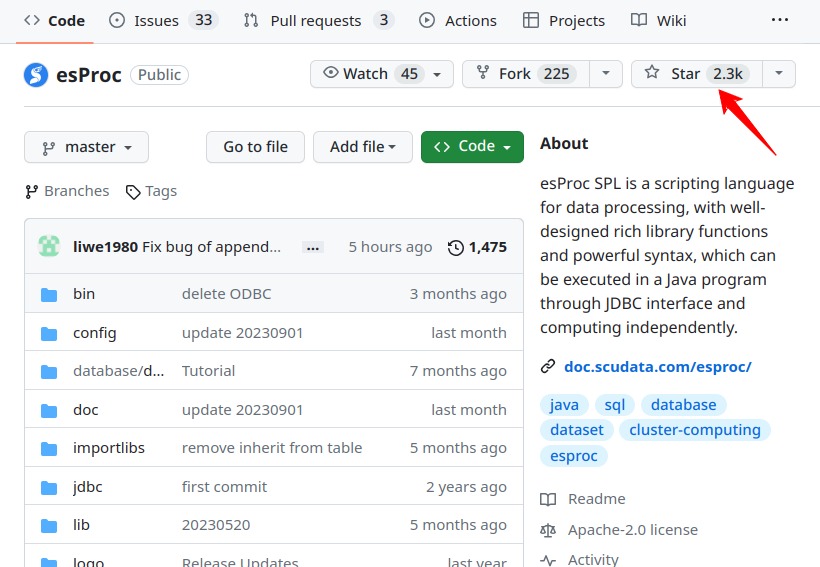Select the sql topic tag

(x=614, y=405)
